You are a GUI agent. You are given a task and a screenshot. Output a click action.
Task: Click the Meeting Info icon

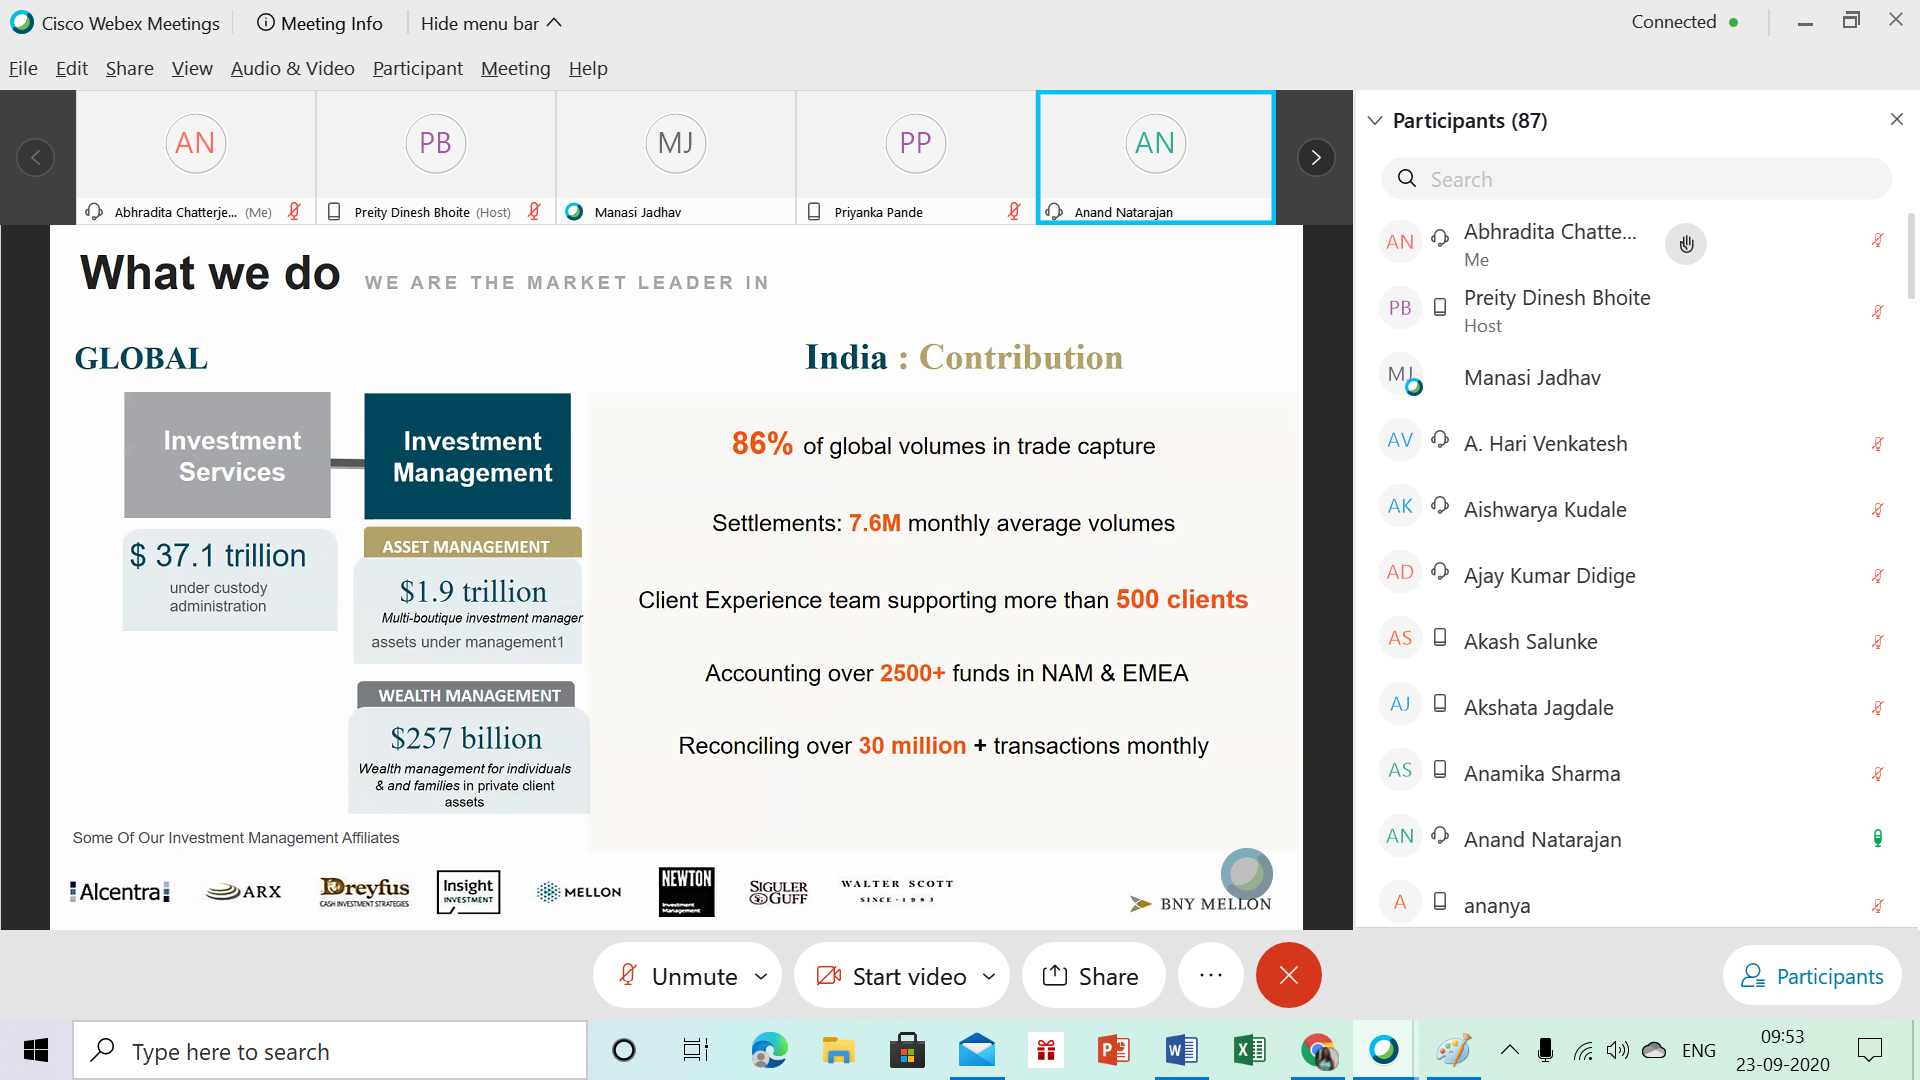[266, 23]
